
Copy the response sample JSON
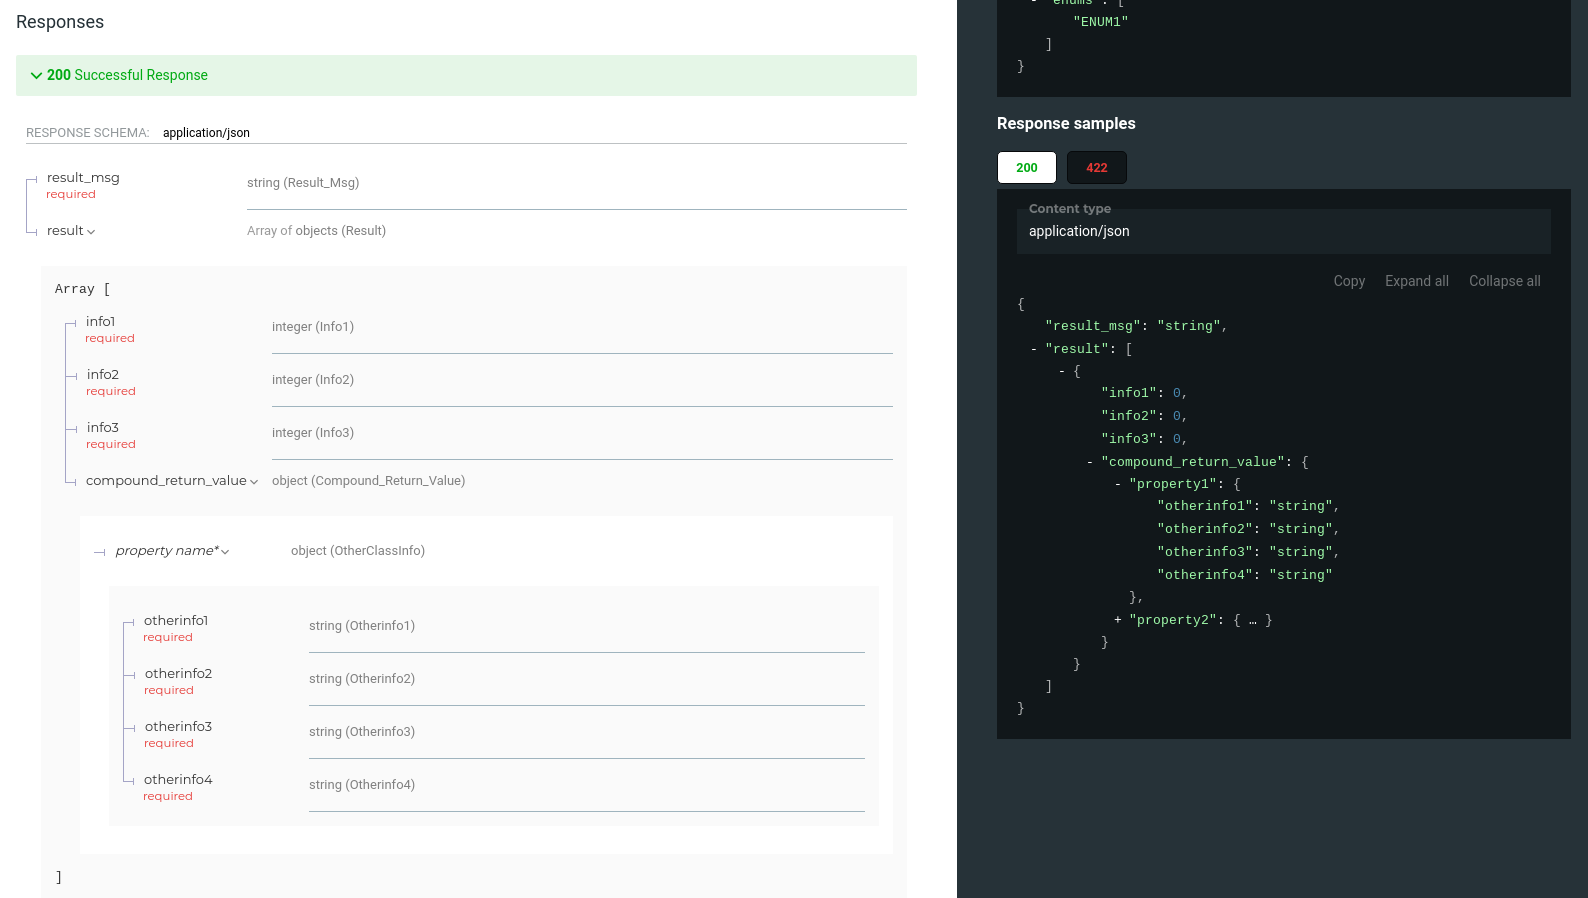(x=1349, y=281)
